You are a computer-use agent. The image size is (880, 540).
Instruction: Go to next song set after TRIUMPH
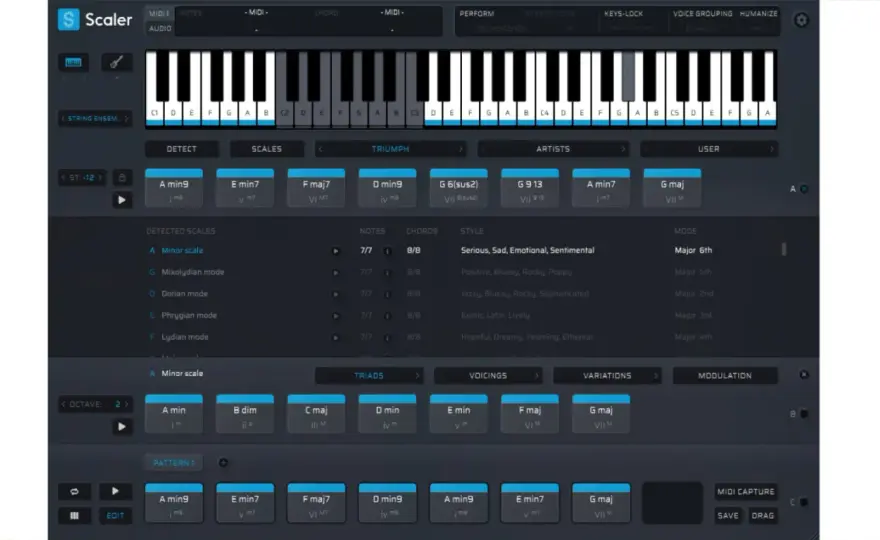[461, 149]
